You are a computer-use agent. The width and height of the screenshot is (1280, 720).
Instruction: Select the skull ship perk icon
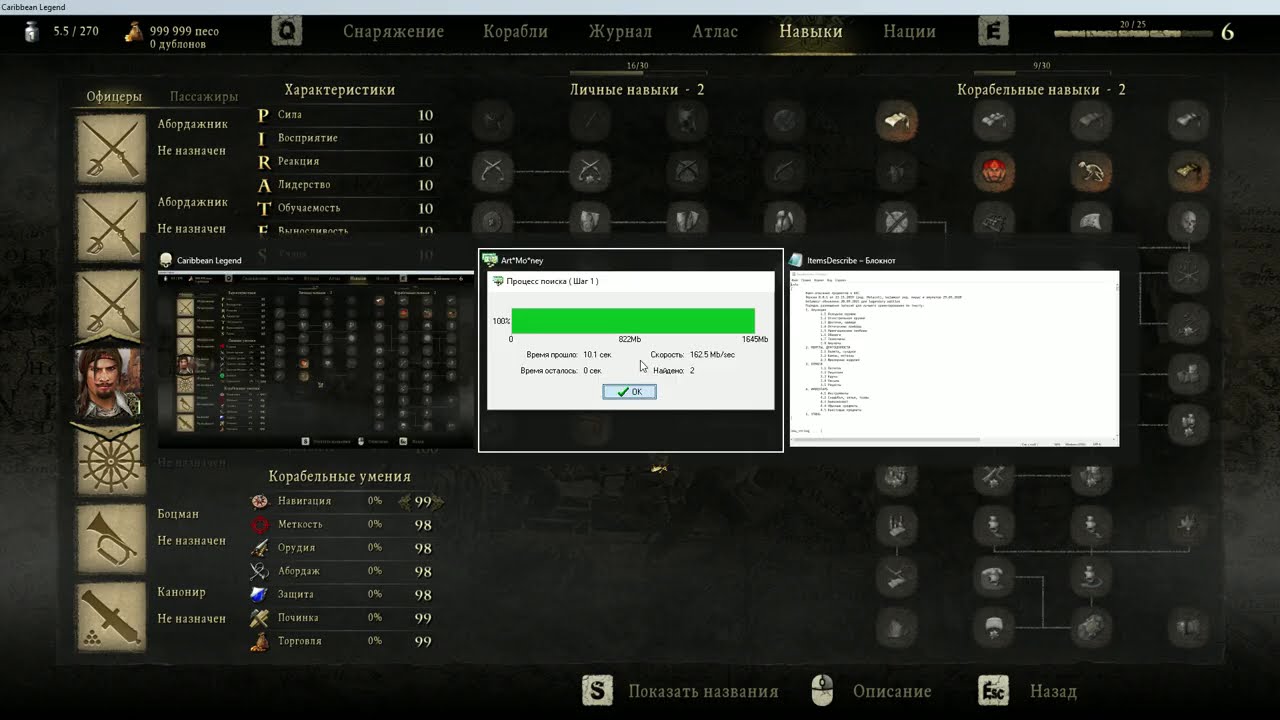tap(1188, 220)
